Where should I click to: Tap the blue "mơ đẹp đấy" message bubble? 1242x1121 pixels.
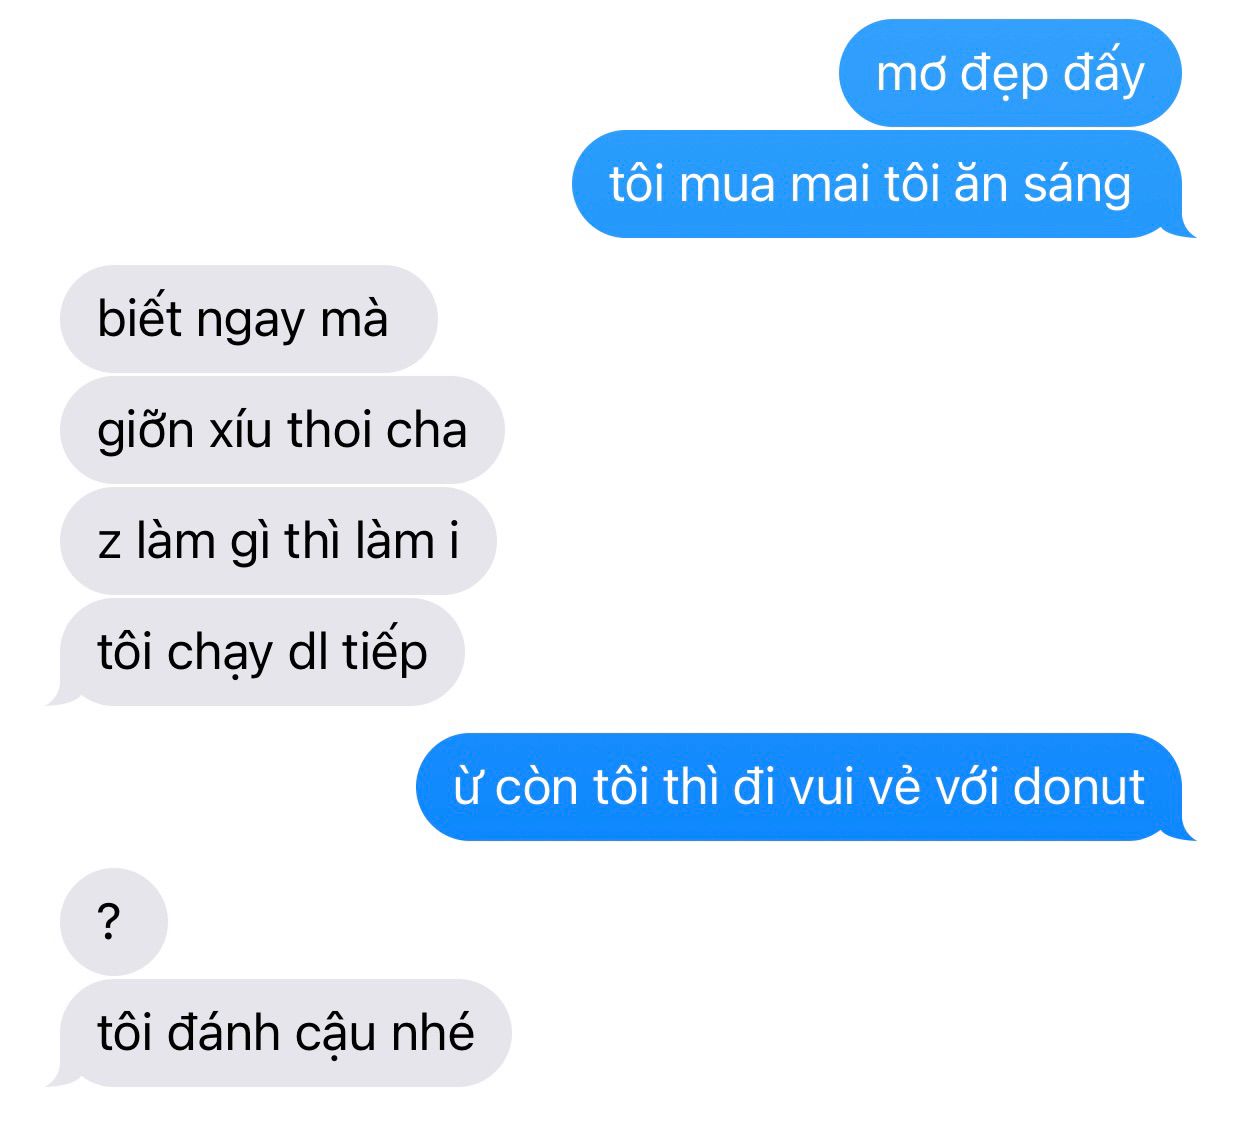point(1010,73)
